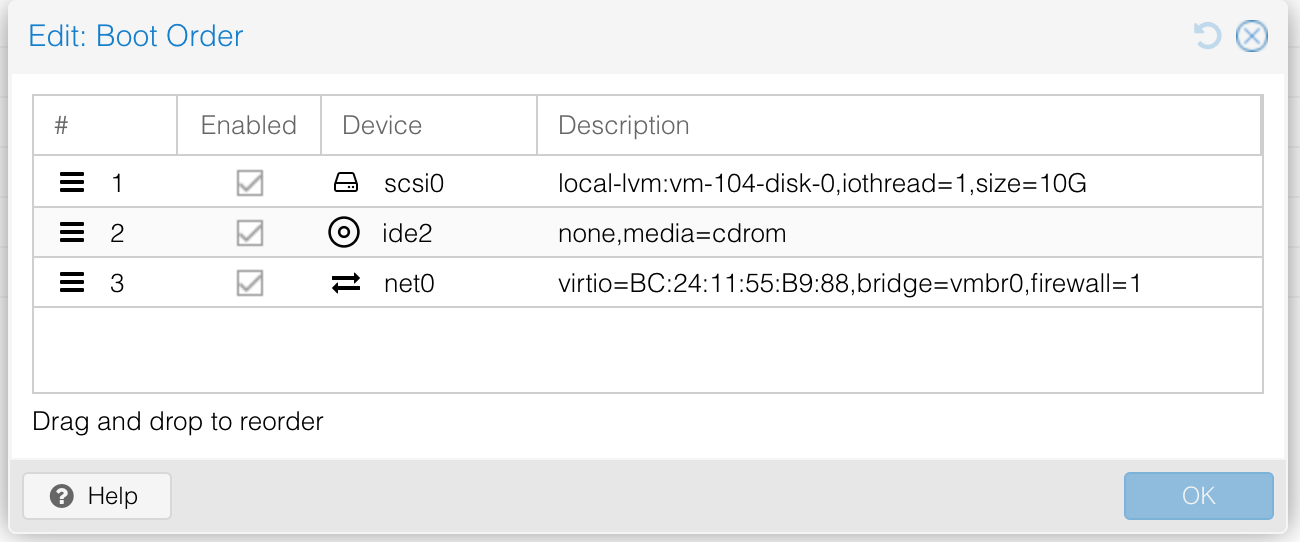Screen dimensions: 1300x542
Task: Uncheck net0 boot enabled checkbox
Action: (x=249, y=284)
